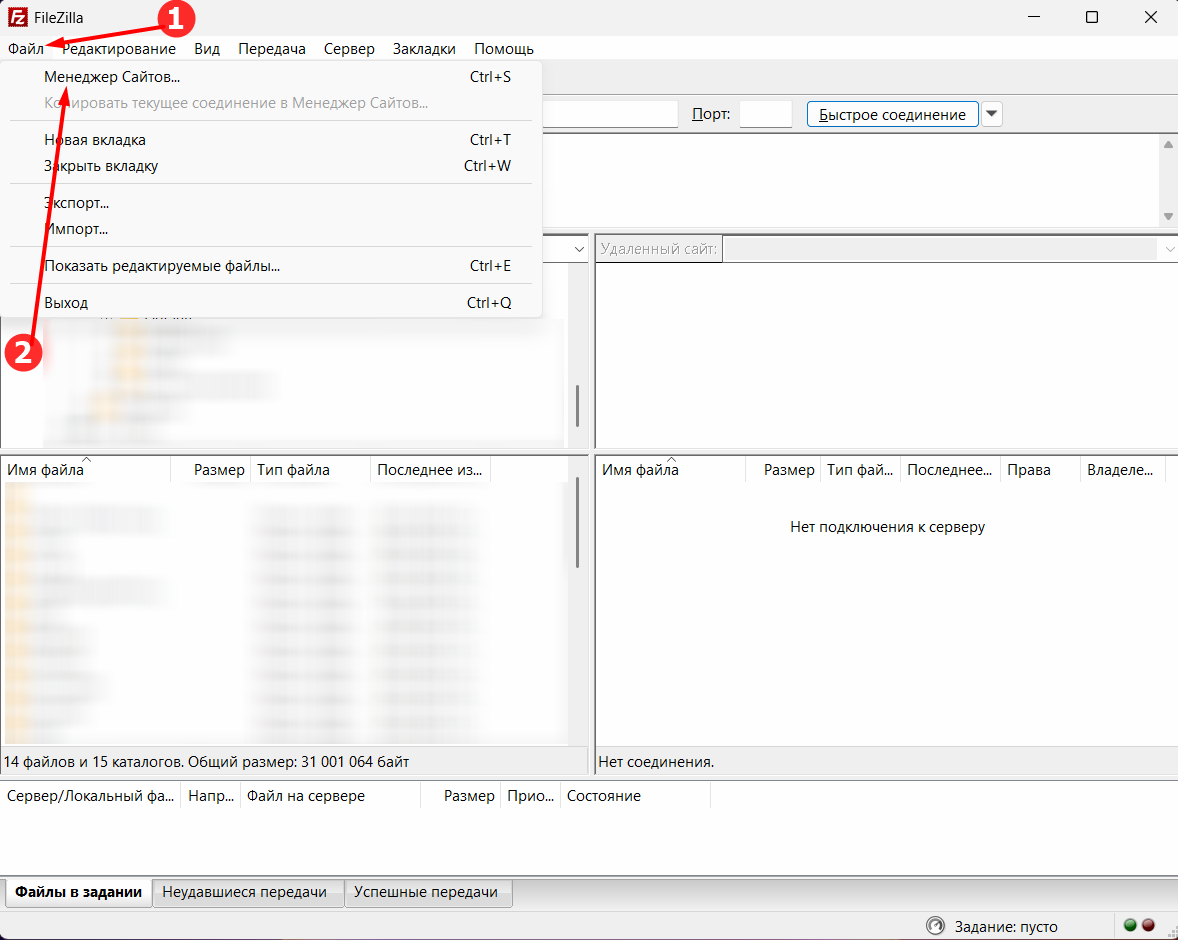Click local directory tree scrollbar thumb
Screen dimensions: 1178x940
(x=577, y=406)
